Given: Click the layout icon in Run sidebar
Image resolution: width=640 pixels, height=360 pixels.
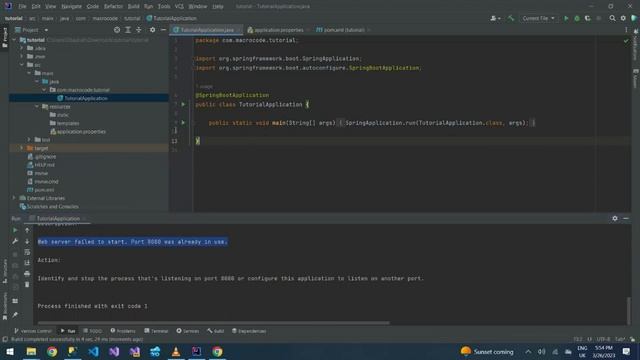Looking at the screenshot, I should click(15, 301).
